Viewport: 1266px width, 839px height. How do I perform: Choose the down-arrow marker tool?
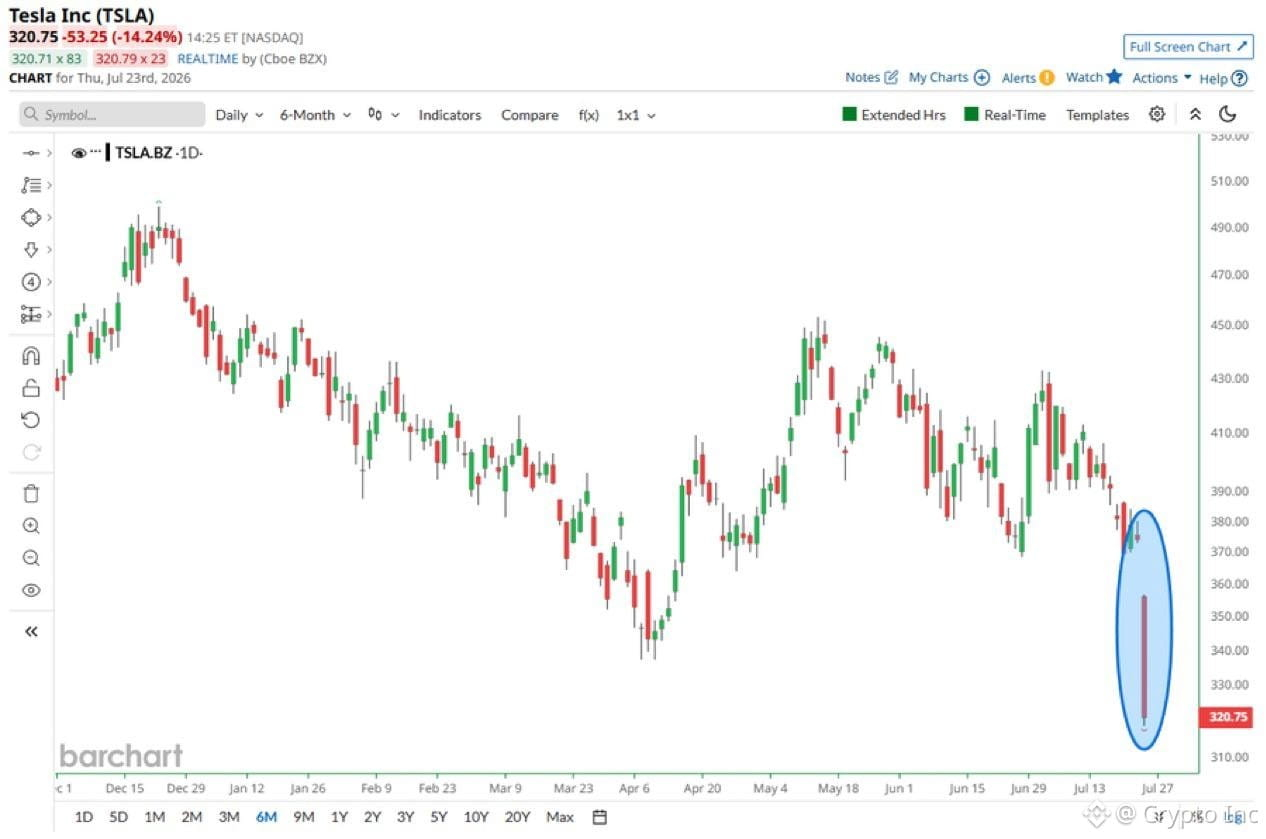(30, 250)
